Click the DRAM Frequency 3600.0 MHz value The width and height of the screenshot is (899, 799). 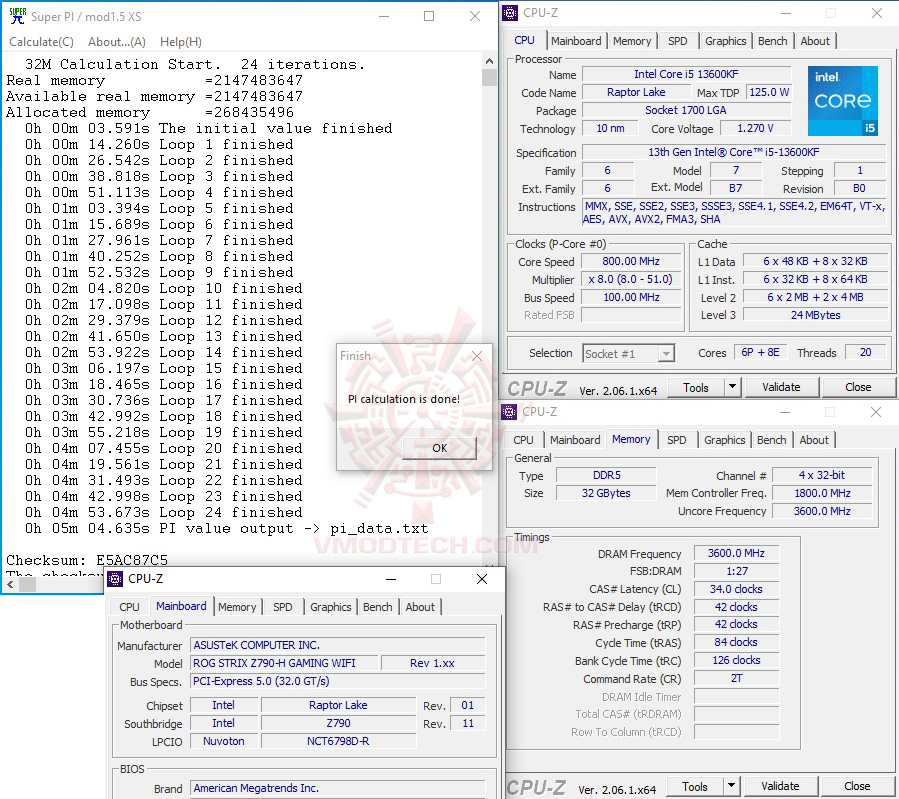tap(736, 553)
